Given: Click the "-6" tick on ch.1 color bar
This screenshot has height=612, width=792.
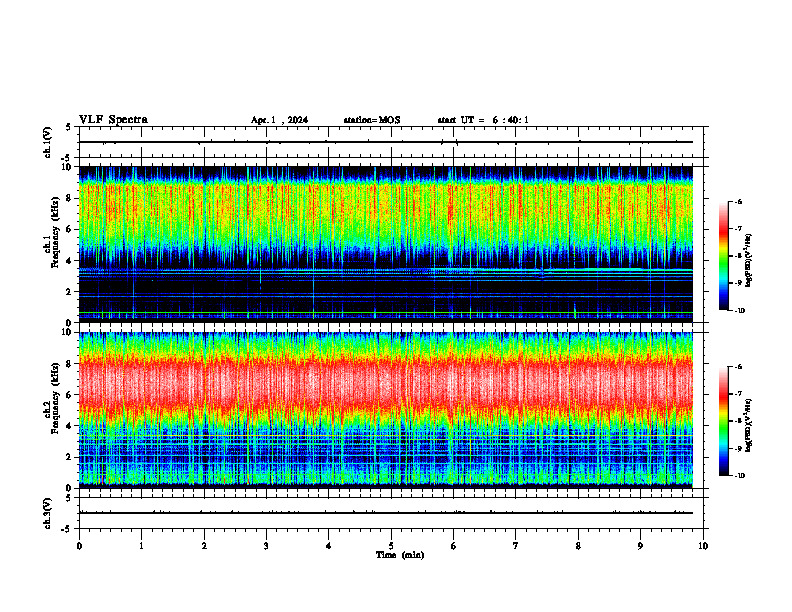Looking at the screenshot, I should pyautogui.click(x=738, y=202).
